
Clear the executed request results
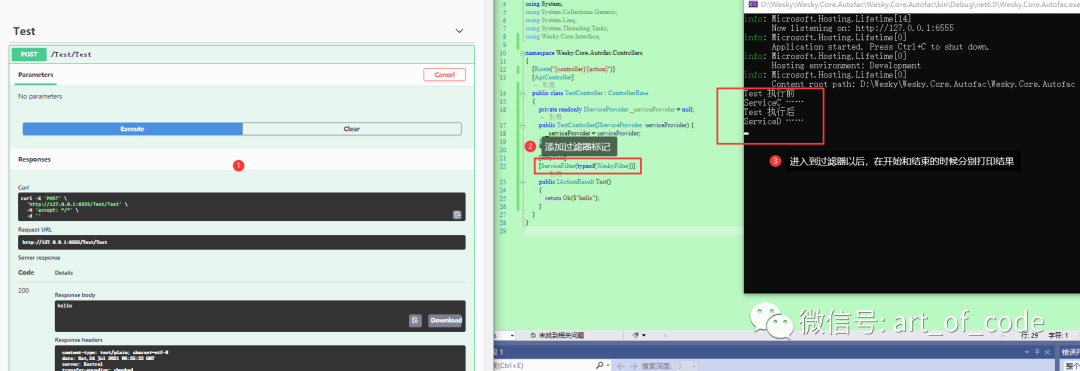point(352,129)
